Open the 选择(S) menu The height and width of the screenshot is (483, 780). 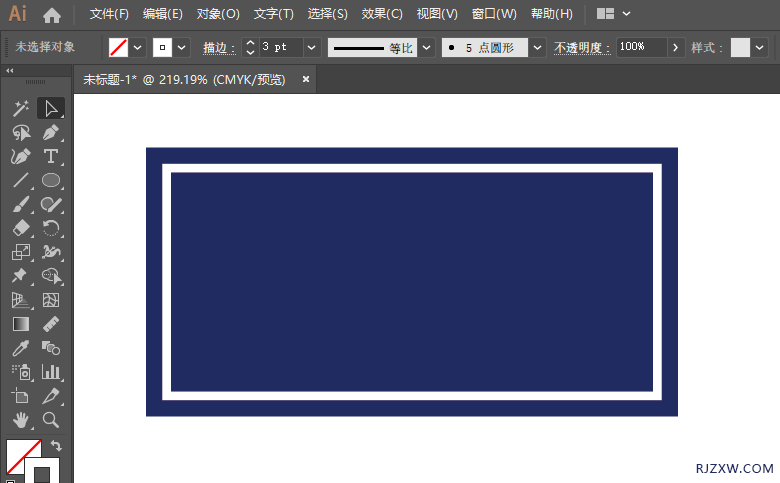(327, 14)
